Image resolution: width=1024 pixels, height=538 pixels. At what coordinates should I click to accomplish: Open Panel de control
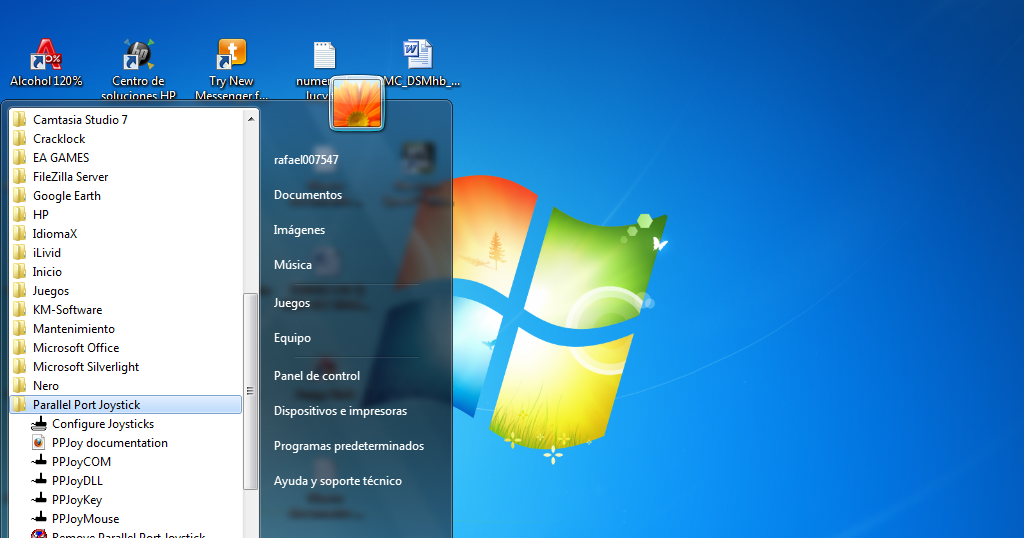[317, 375]
